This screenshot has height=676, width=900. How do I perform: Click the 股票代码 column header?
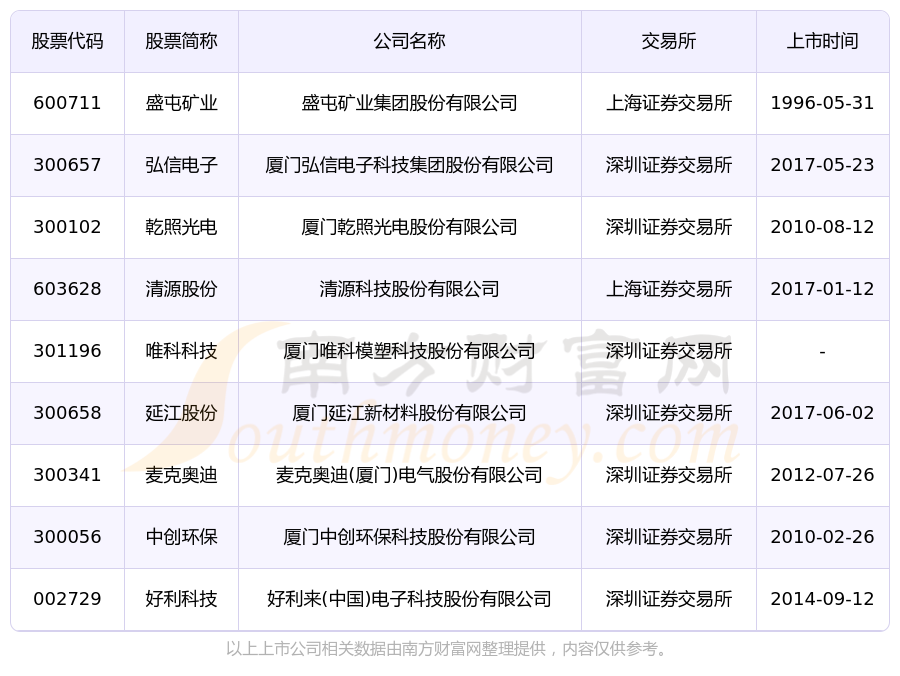pyautogui.click(x=67, y=41)
